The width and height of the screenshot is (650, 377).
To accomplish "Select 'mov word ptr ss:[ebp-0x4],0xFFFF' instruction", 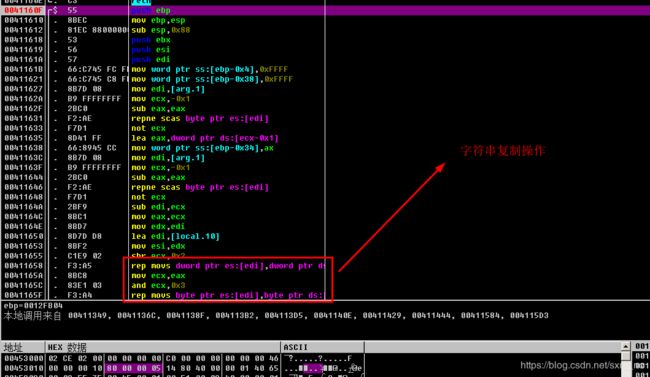I will pyautogui.click(x=209, y=69).
